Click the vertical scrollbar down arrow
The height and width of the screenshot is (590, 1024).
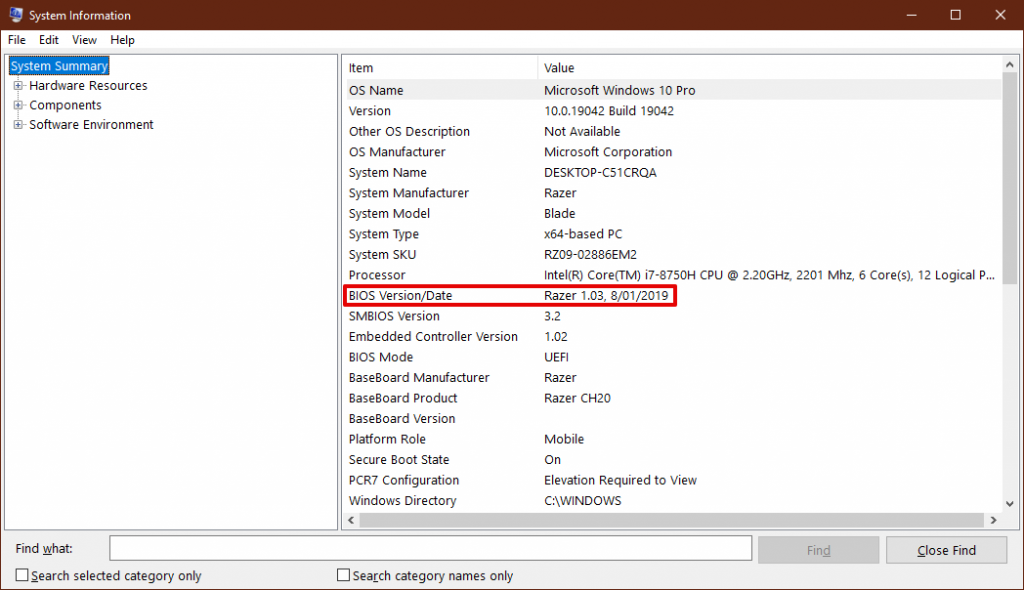point(1010,504)
